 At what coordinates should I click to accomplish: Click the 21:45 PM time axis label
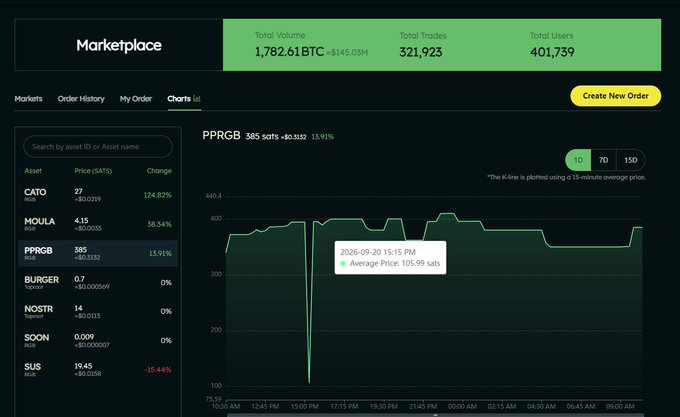tap(423, 406)
